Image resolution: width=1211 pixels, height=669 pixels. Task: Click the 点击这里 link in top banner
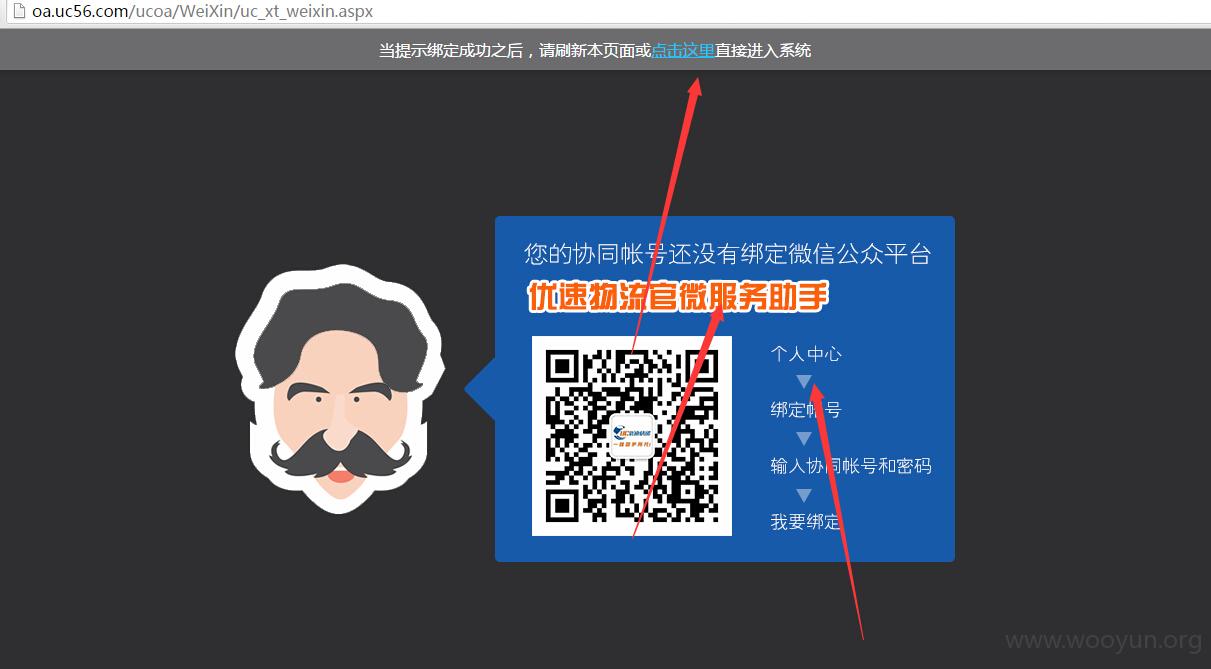[683, 50]
